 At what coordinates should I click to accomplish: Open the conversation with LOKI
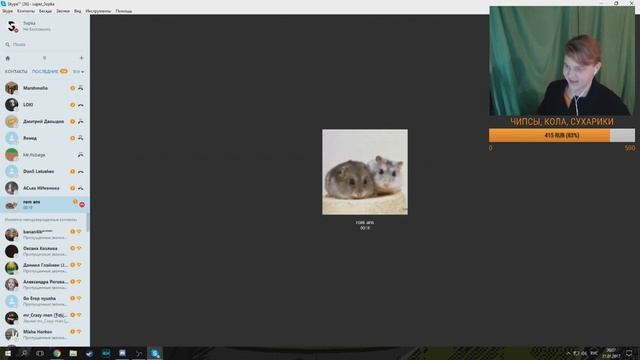[45, 105]
